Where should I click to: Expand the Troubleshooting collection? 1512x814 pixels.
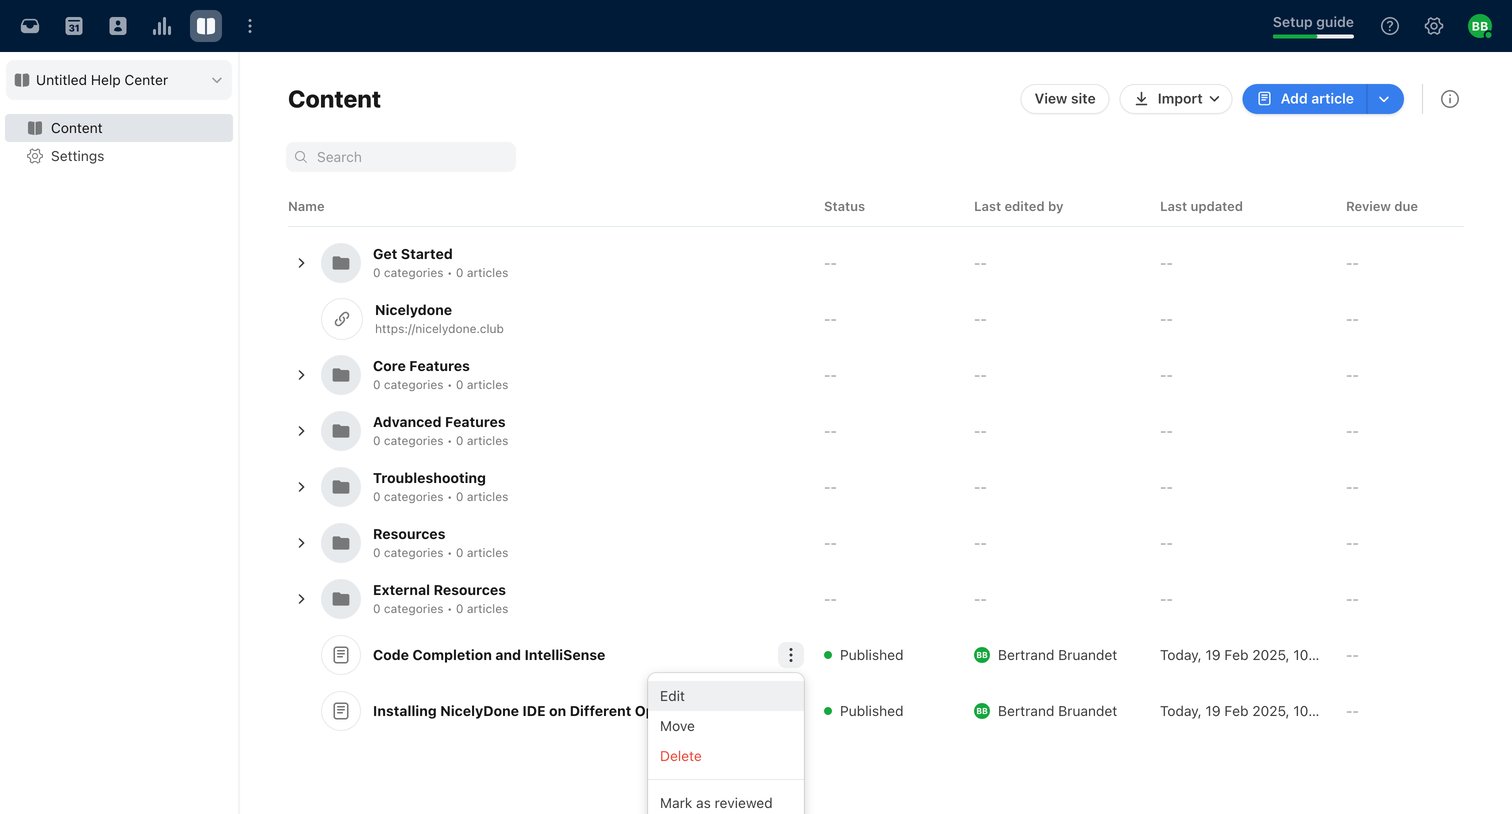[301, 487]
